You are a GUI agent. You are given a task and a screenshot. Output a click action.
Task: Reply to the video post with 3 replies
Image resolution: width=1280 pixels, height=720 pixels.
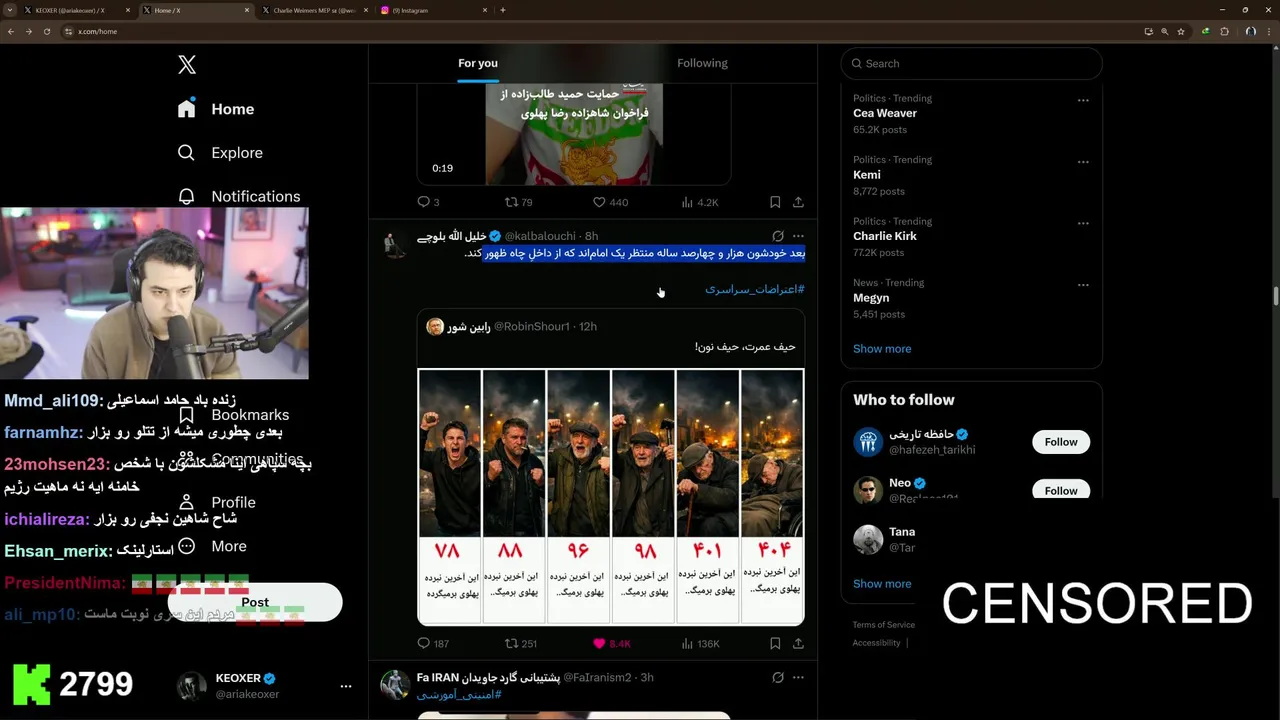click(428, 202)
